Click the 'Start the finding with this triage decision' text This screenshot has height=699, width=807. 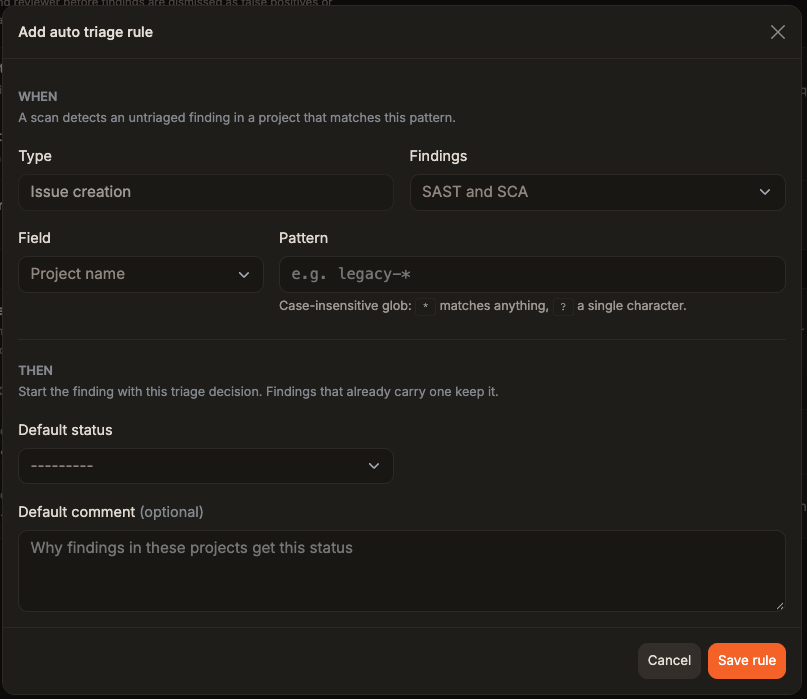click(258, 392)
